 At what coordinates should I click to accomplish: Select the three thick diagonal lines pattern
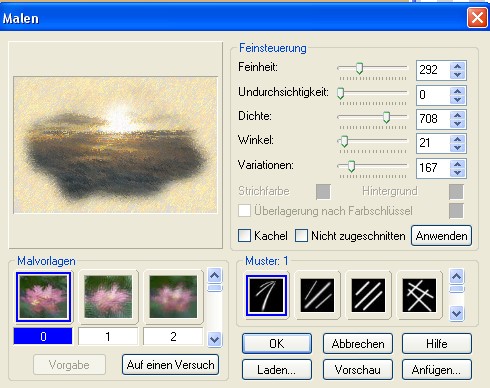[x=368, y=295]
